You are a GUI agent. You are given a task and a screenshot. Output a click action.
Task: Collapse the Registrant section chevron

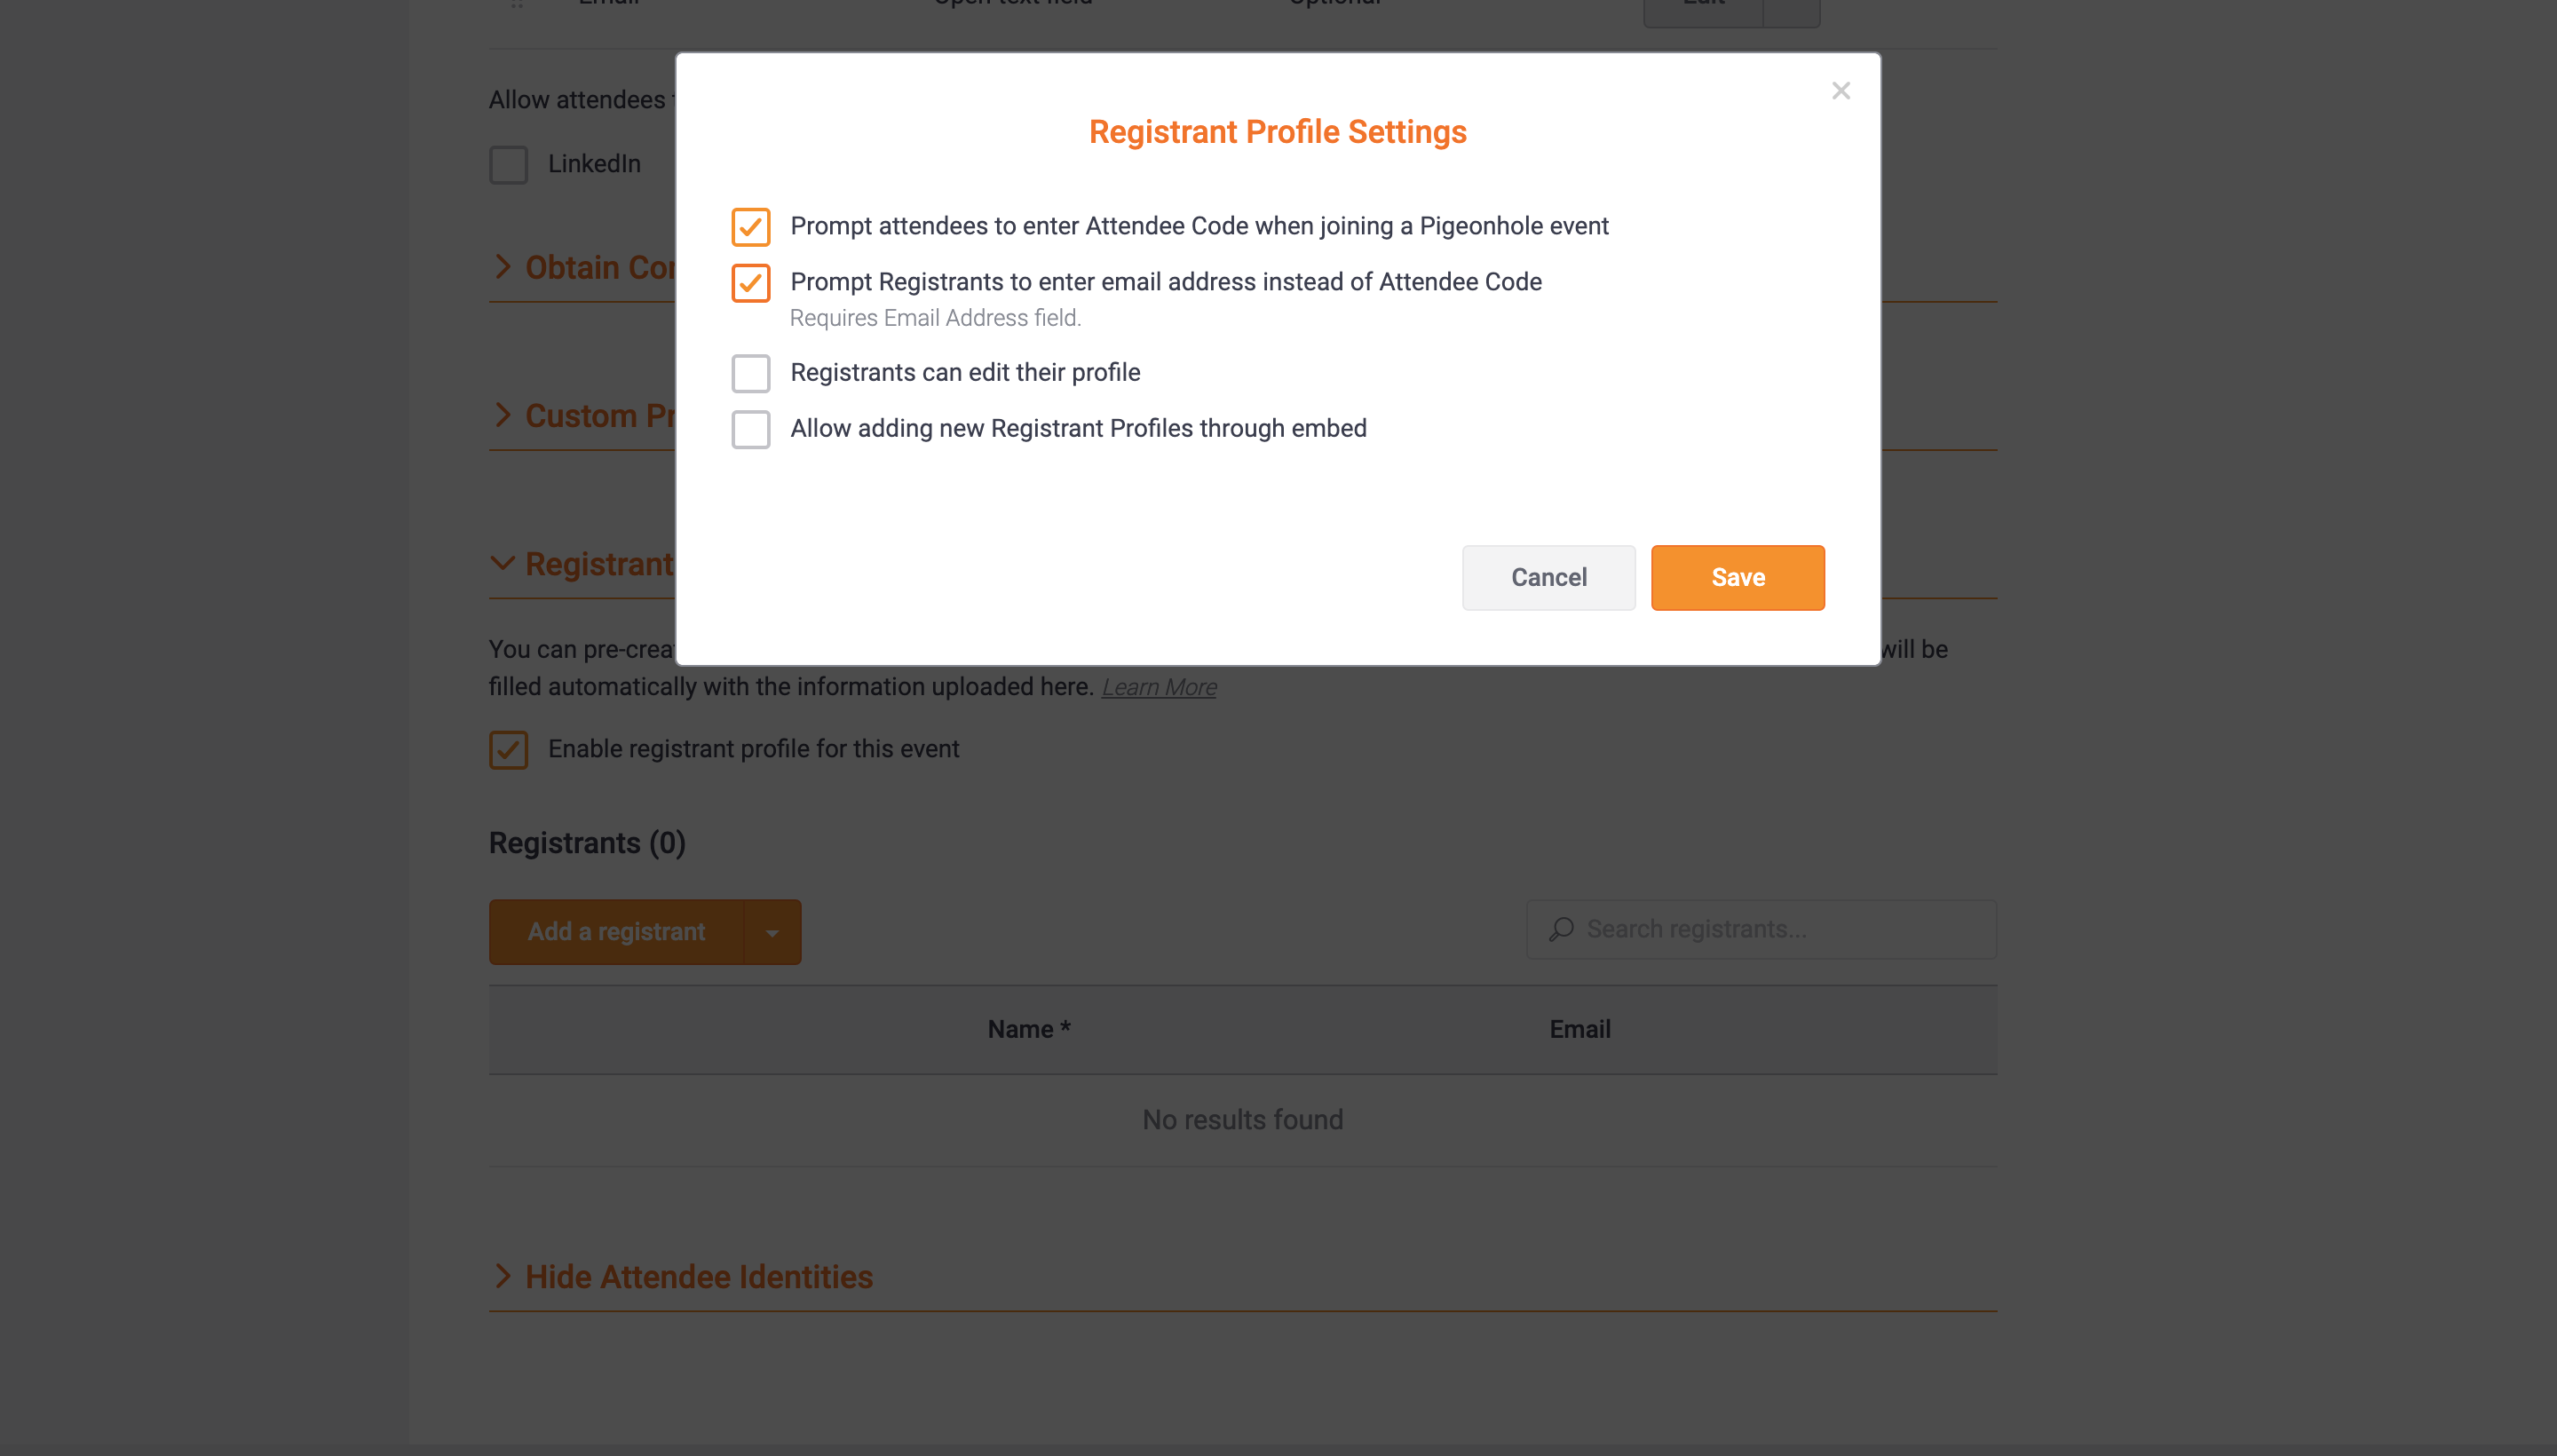pyautogui.click(x=502, y=563)
